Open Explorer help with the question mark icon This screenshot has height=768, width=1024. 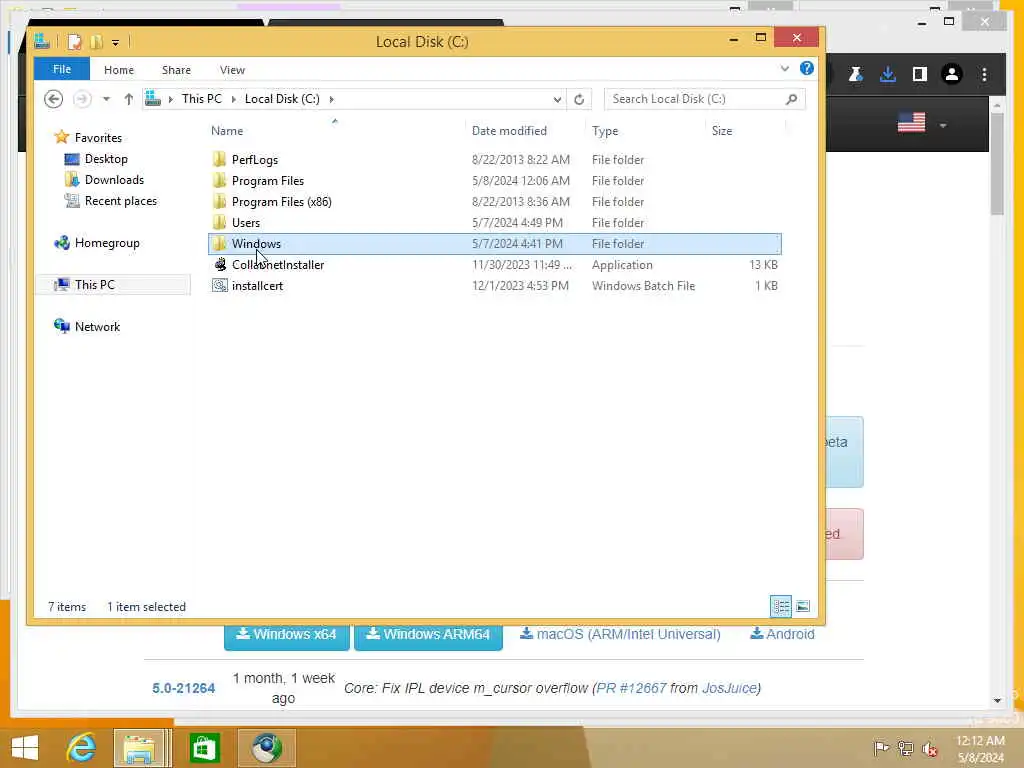[x=807, y=68]
